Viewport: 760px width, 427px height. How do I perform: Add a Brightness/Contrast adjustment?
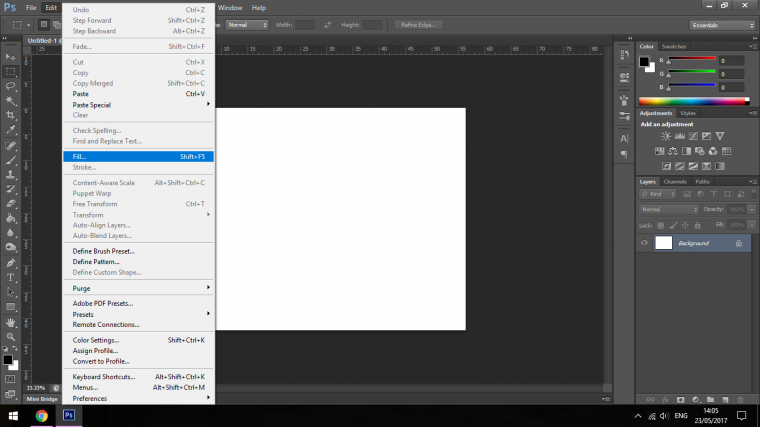coord(666,136)
